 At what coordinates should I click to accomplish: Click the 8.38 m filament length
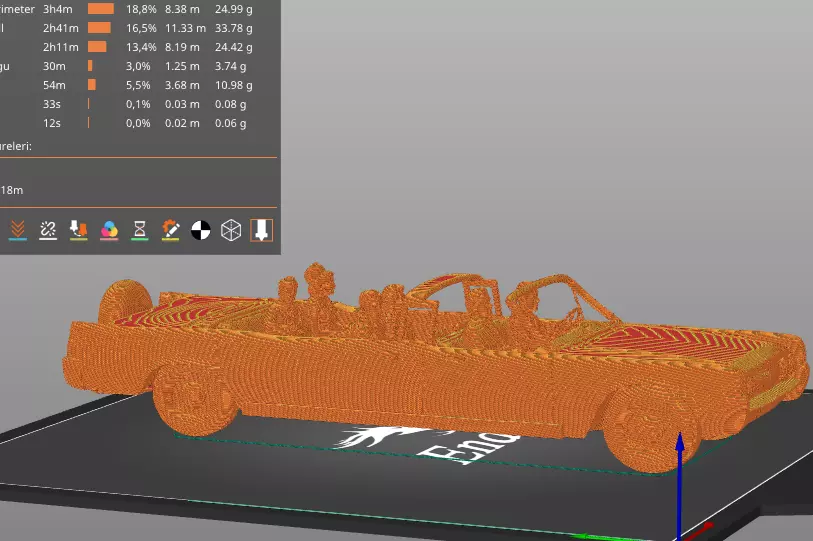tap(182, 9)
